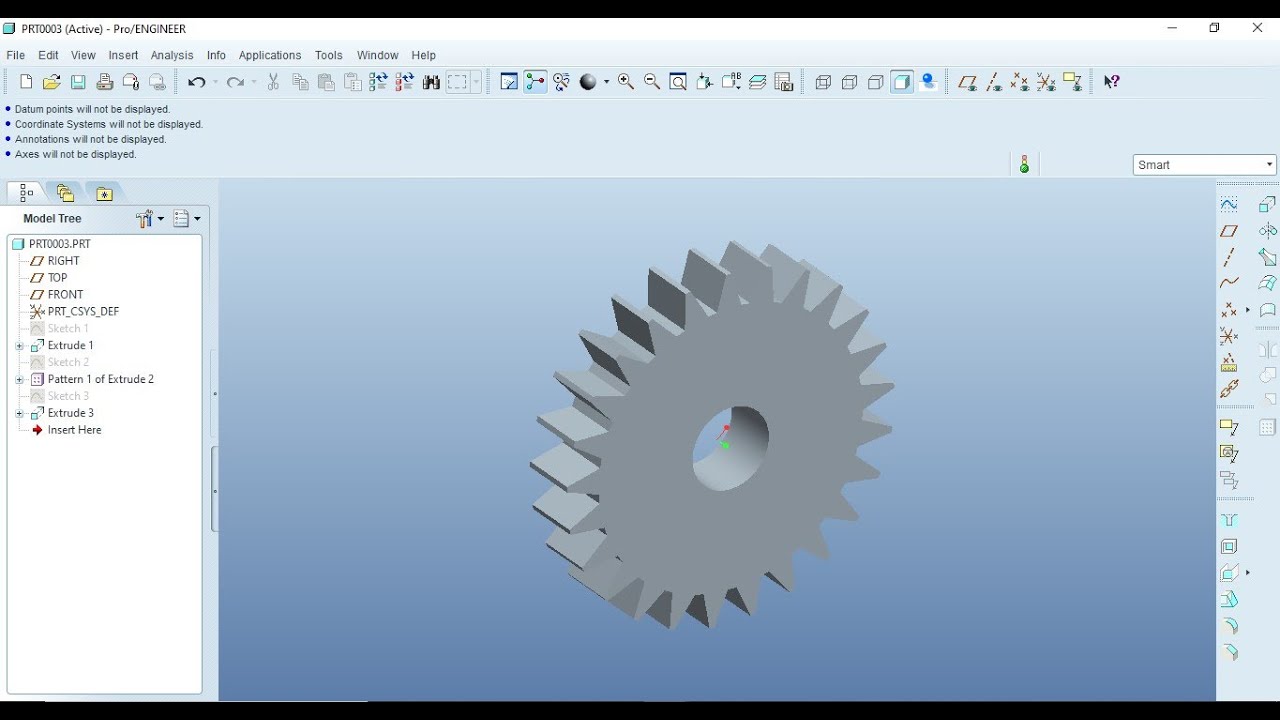This screenshot has height=720, width=1280.
Task: Open the Find tool (binoculars icon)
Action: click(x=431, y=82)
